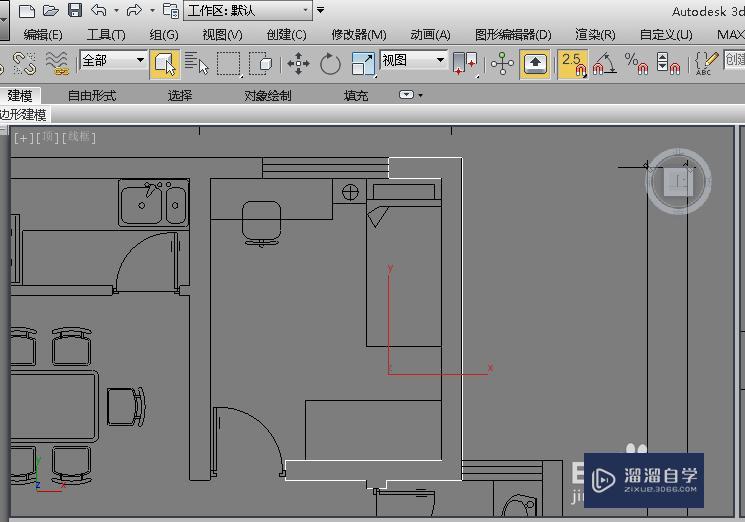Click the Use Pivot Point Center icon

465,64
